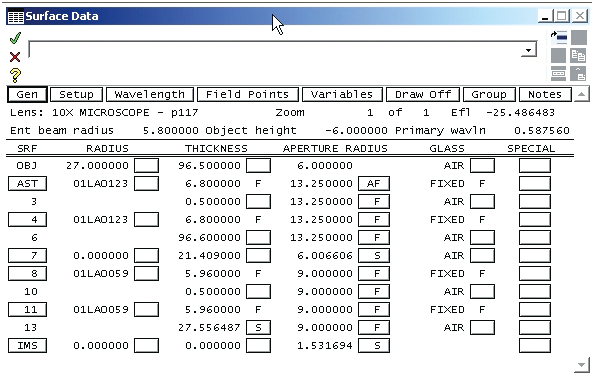Viewport: 595px width, 378px height.
Task: Click the thickness value 21.409000
Action: 209,255
